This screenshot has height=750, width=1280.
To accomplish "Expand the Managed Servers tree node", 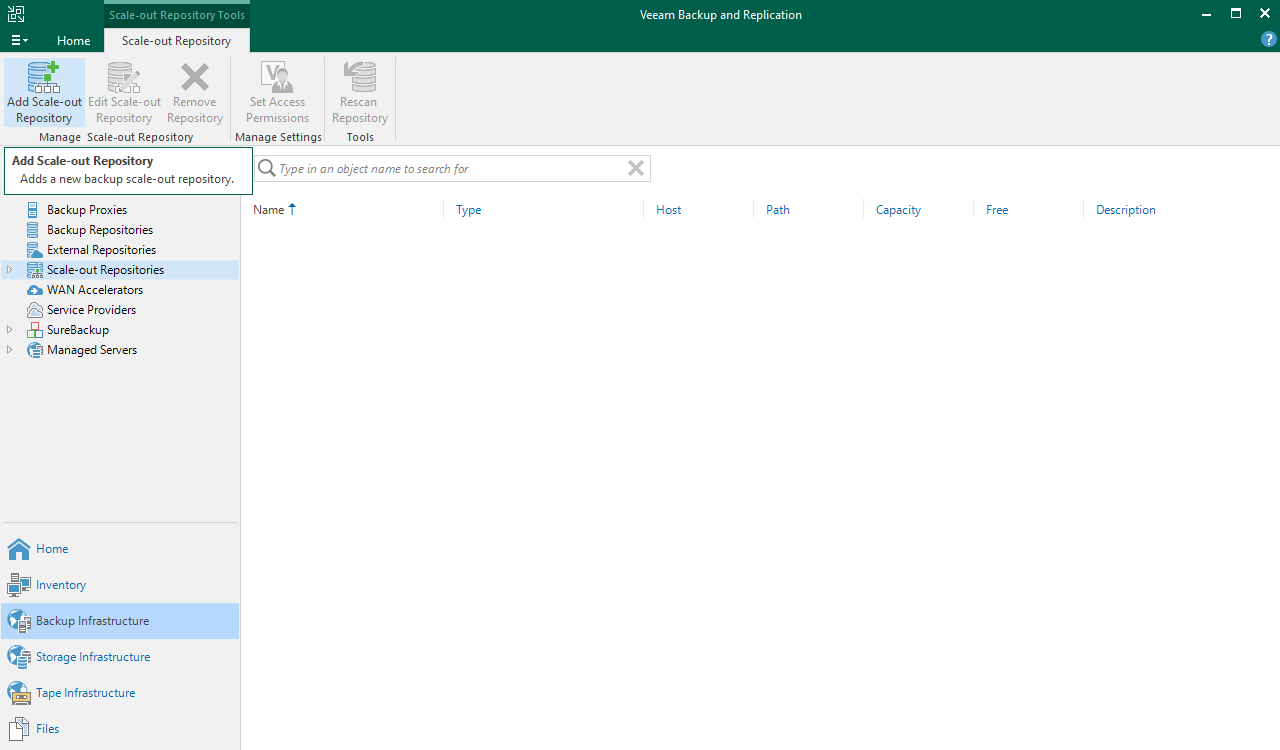I will coord(10,350).
